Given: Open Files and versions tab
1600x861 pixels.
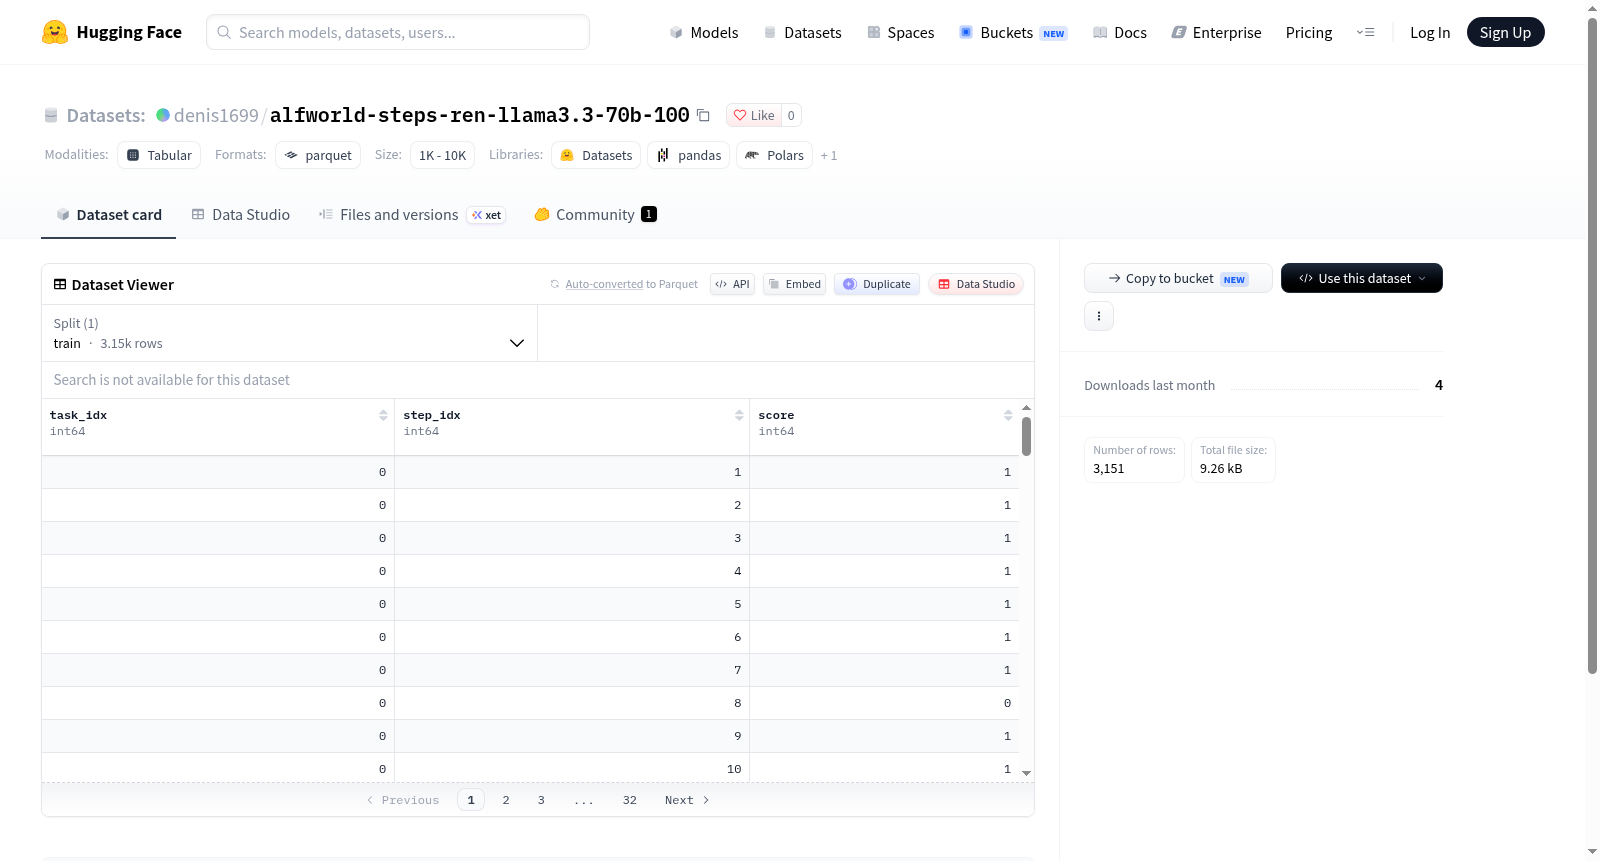Looking at the screenshot, I should 412,215.
